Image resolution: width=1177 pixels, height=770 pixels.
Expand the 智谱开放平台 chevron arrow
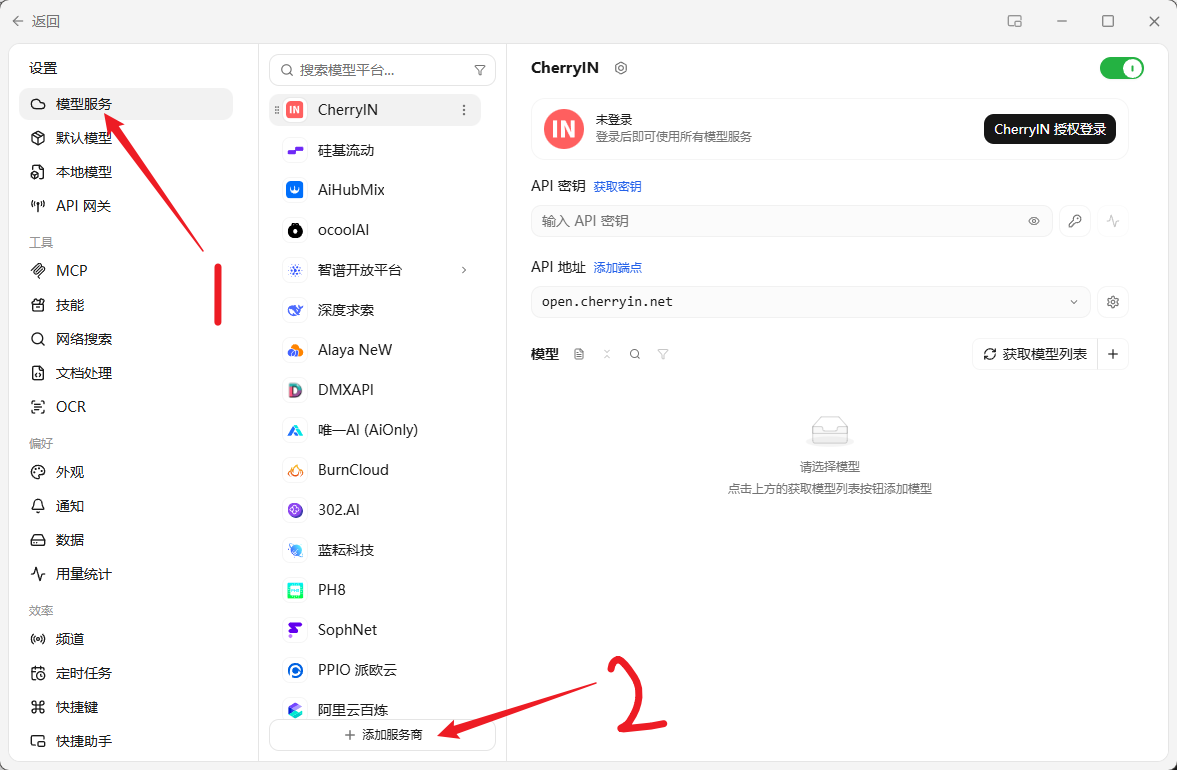click(464, 270)
